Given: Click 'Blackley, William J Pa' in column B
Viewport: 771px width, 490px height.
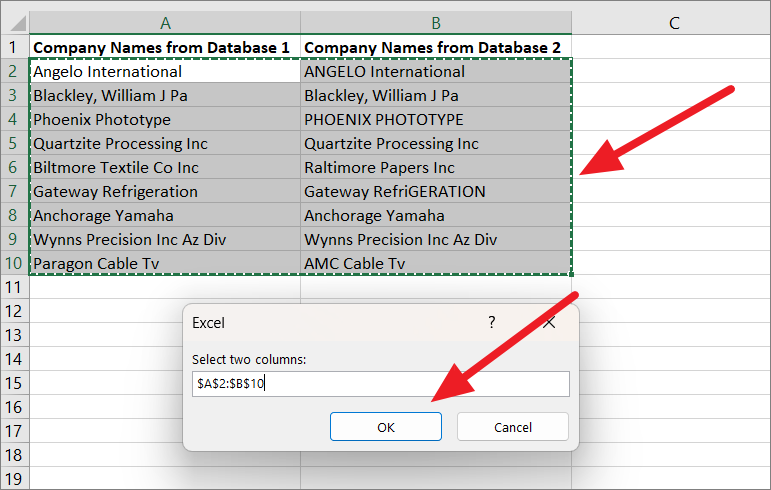Looking at the screenshot, I should pyautogui.click(x=436, y=95).
